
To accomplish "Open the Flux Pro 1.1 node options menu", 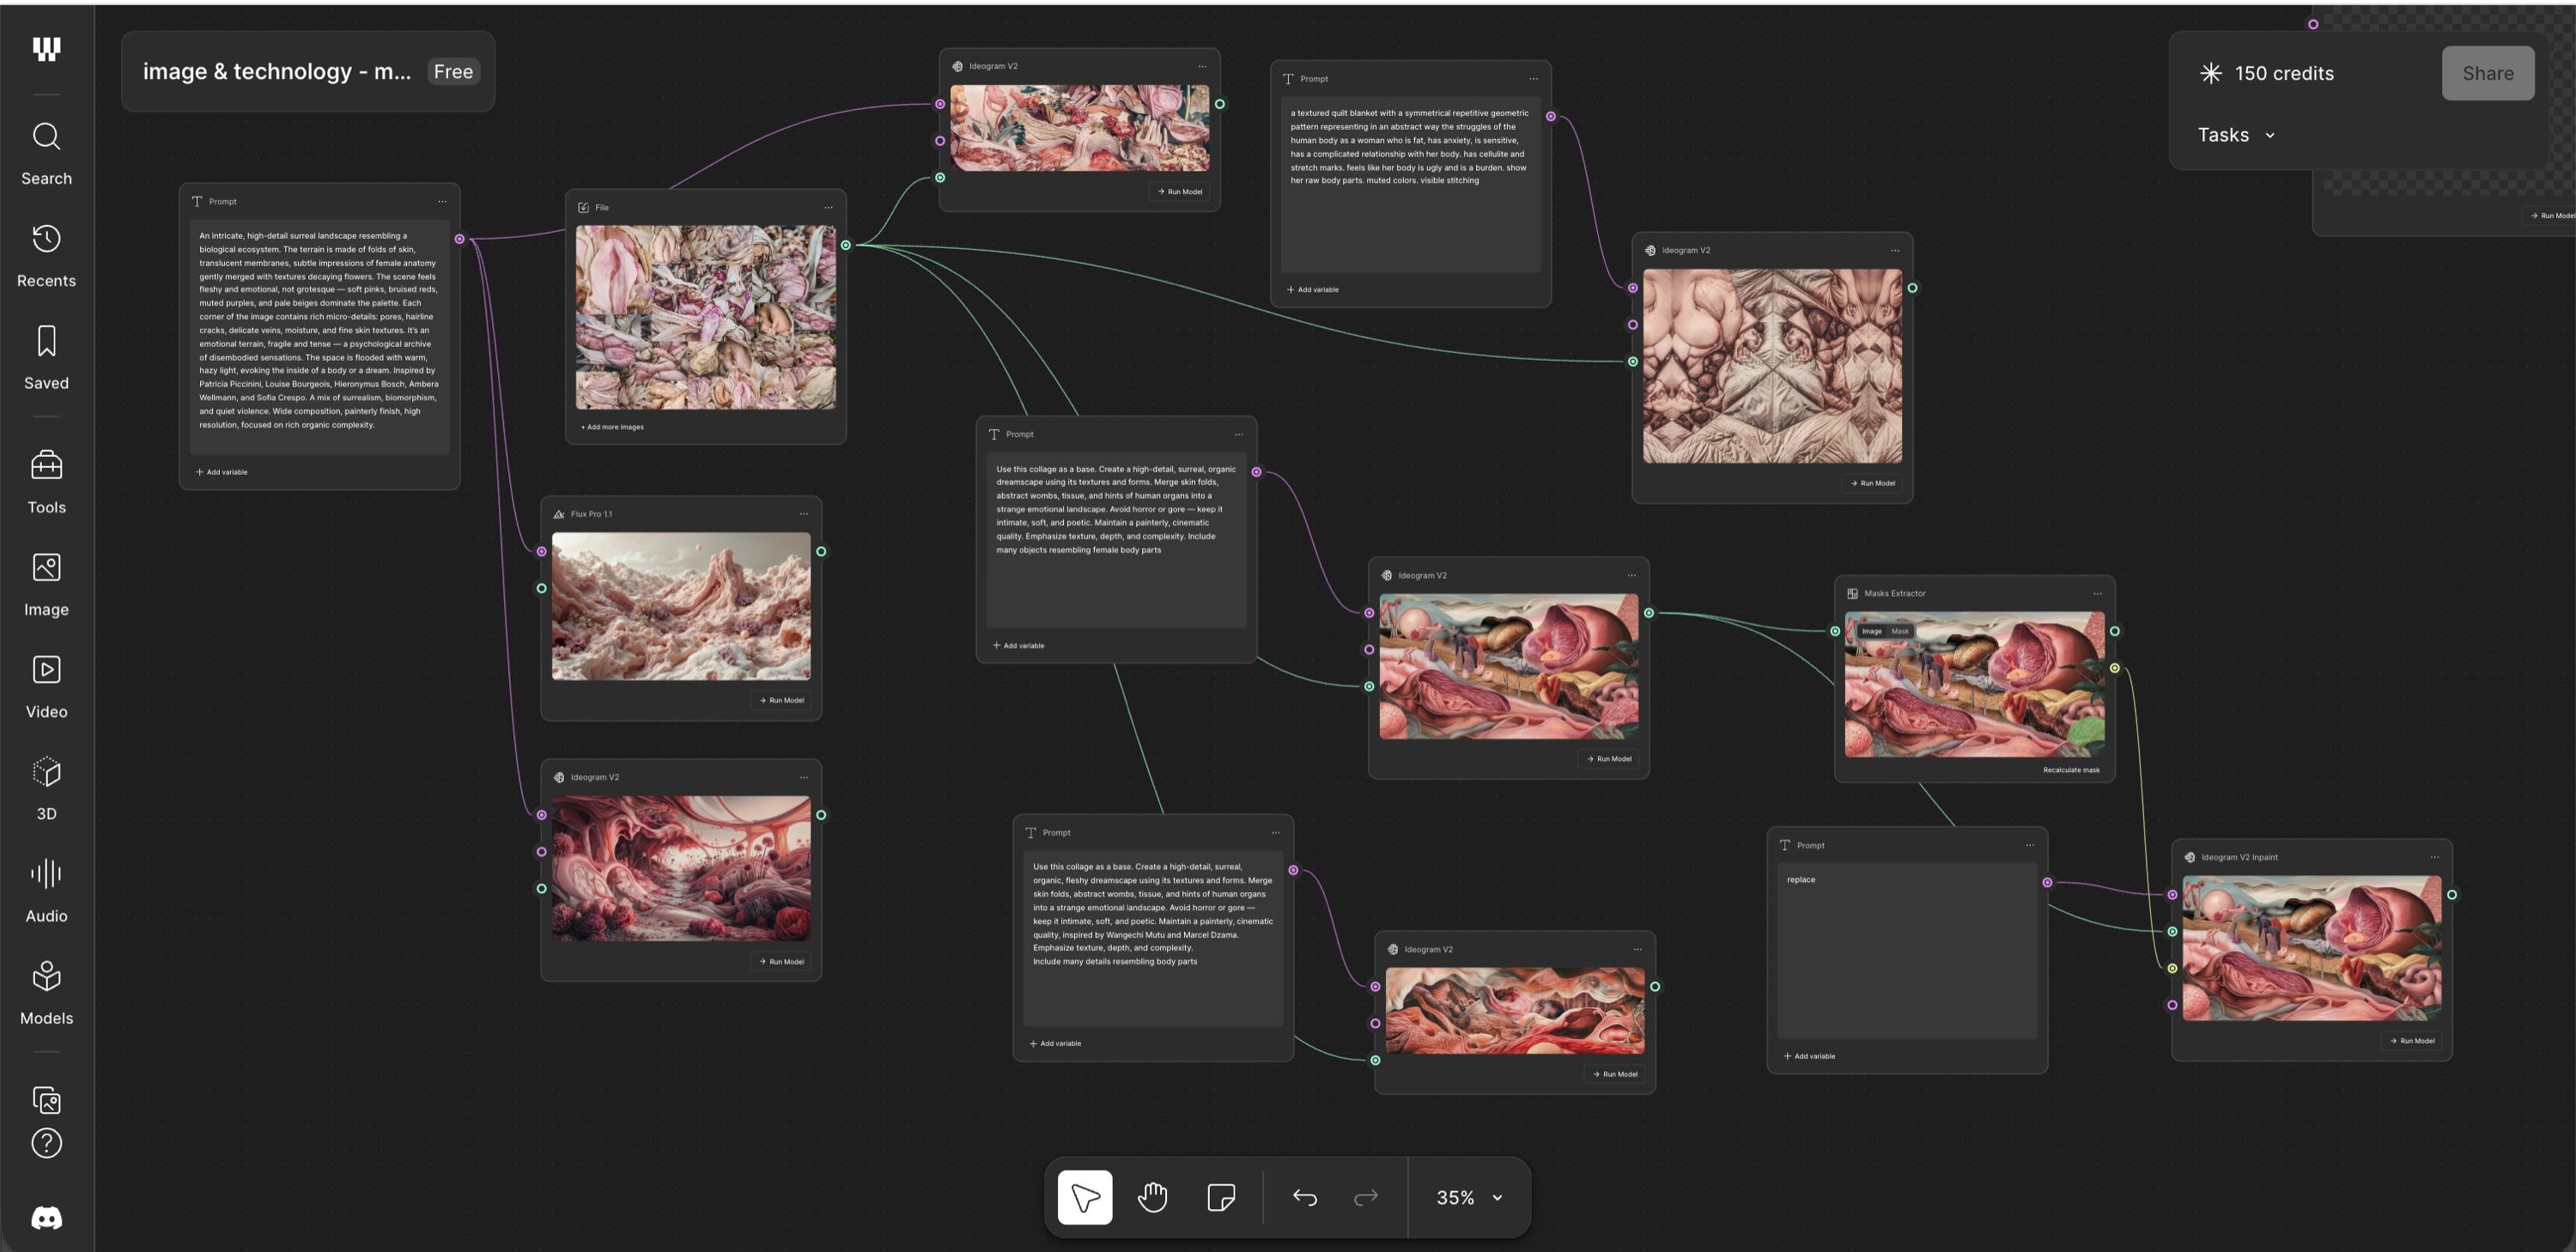I will pyautogui.click(x=803, y=514).
